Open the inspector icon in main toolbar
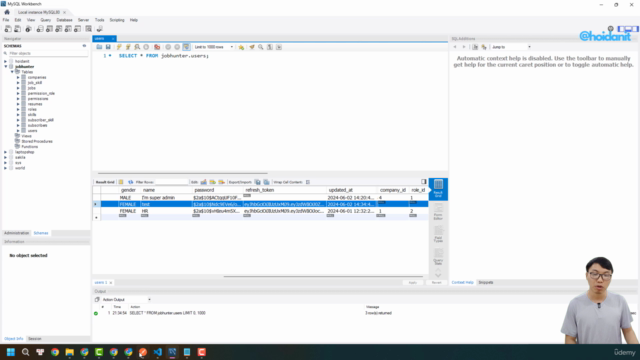 point(28,29)
